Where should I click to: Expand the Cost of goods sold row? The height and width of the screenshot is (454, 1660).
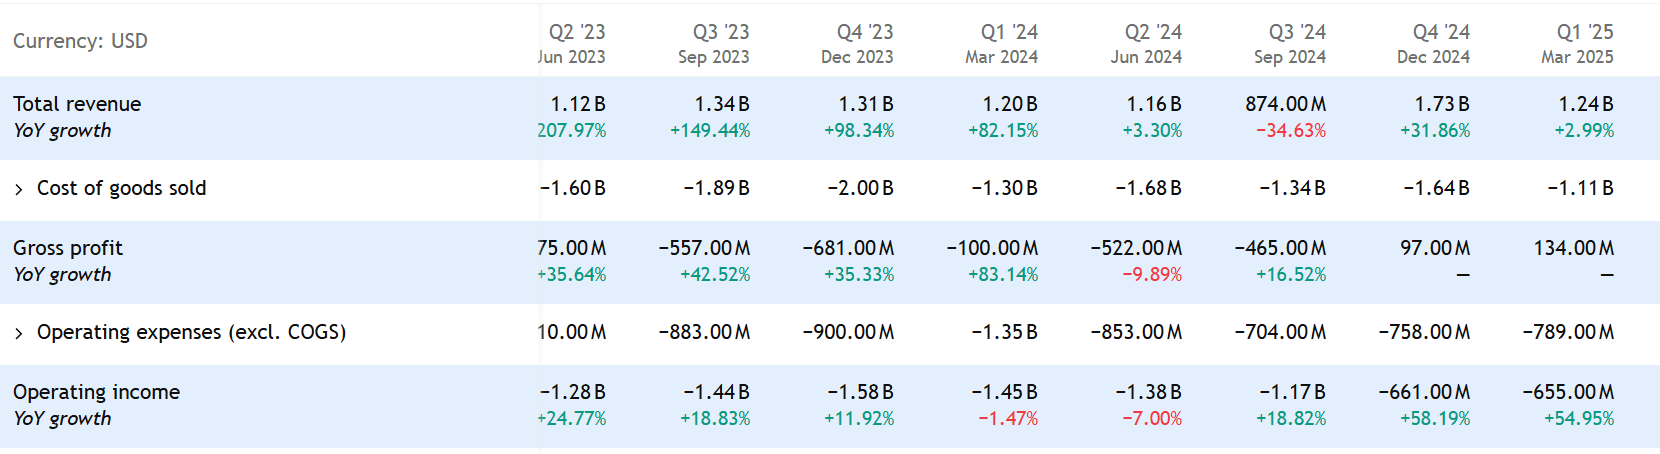(19, 190)
